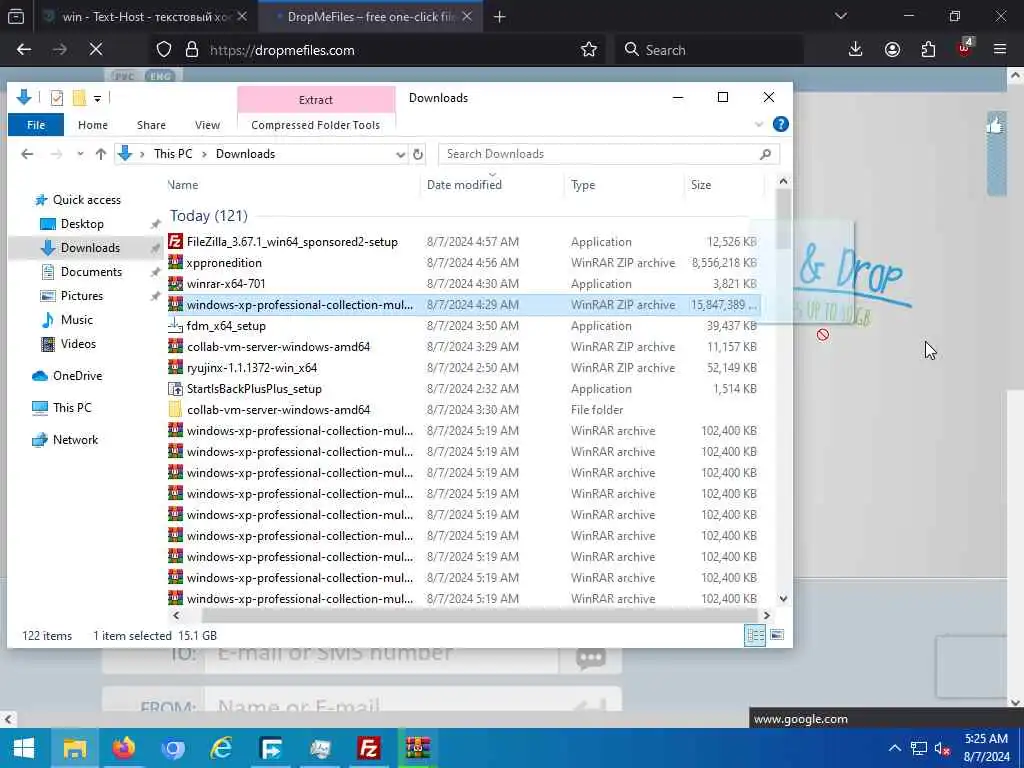
Task: Select the collab-vm-server-windows-amd64 file folder
Action: click(x=463, y=409)
